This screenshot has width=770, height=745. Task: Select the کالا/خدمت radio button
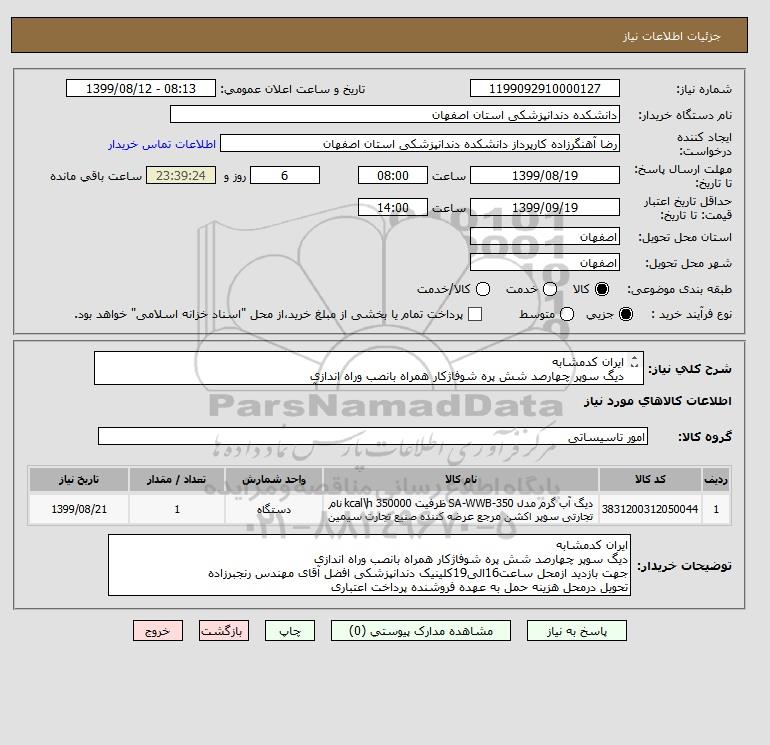click(483, 289)
